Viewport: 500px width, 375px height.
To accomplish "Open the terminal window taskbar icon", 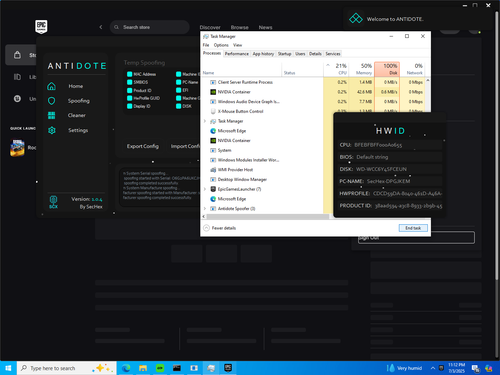I will click(177, 368).
